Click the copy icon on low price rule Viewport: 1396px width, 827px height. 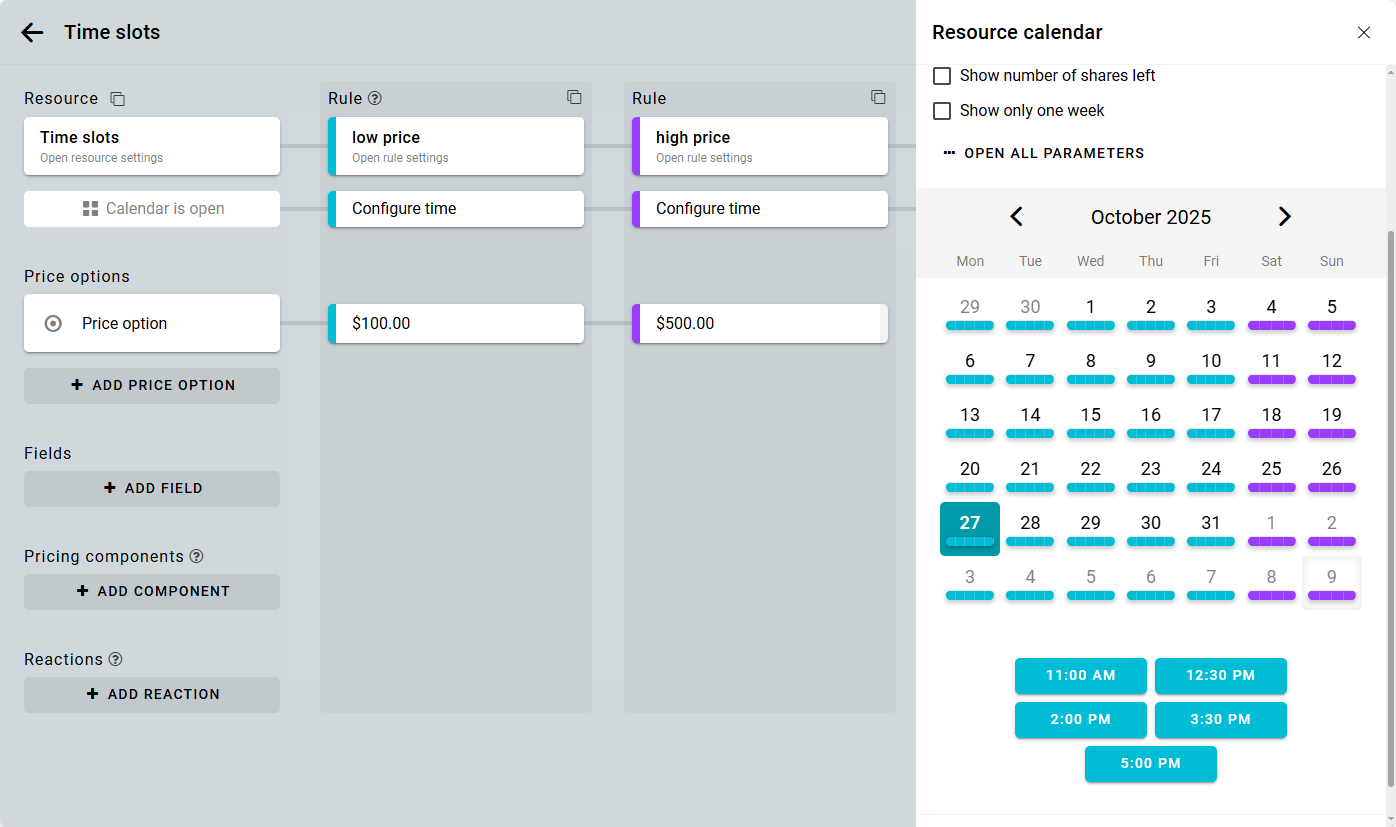[x=574, y=97]
